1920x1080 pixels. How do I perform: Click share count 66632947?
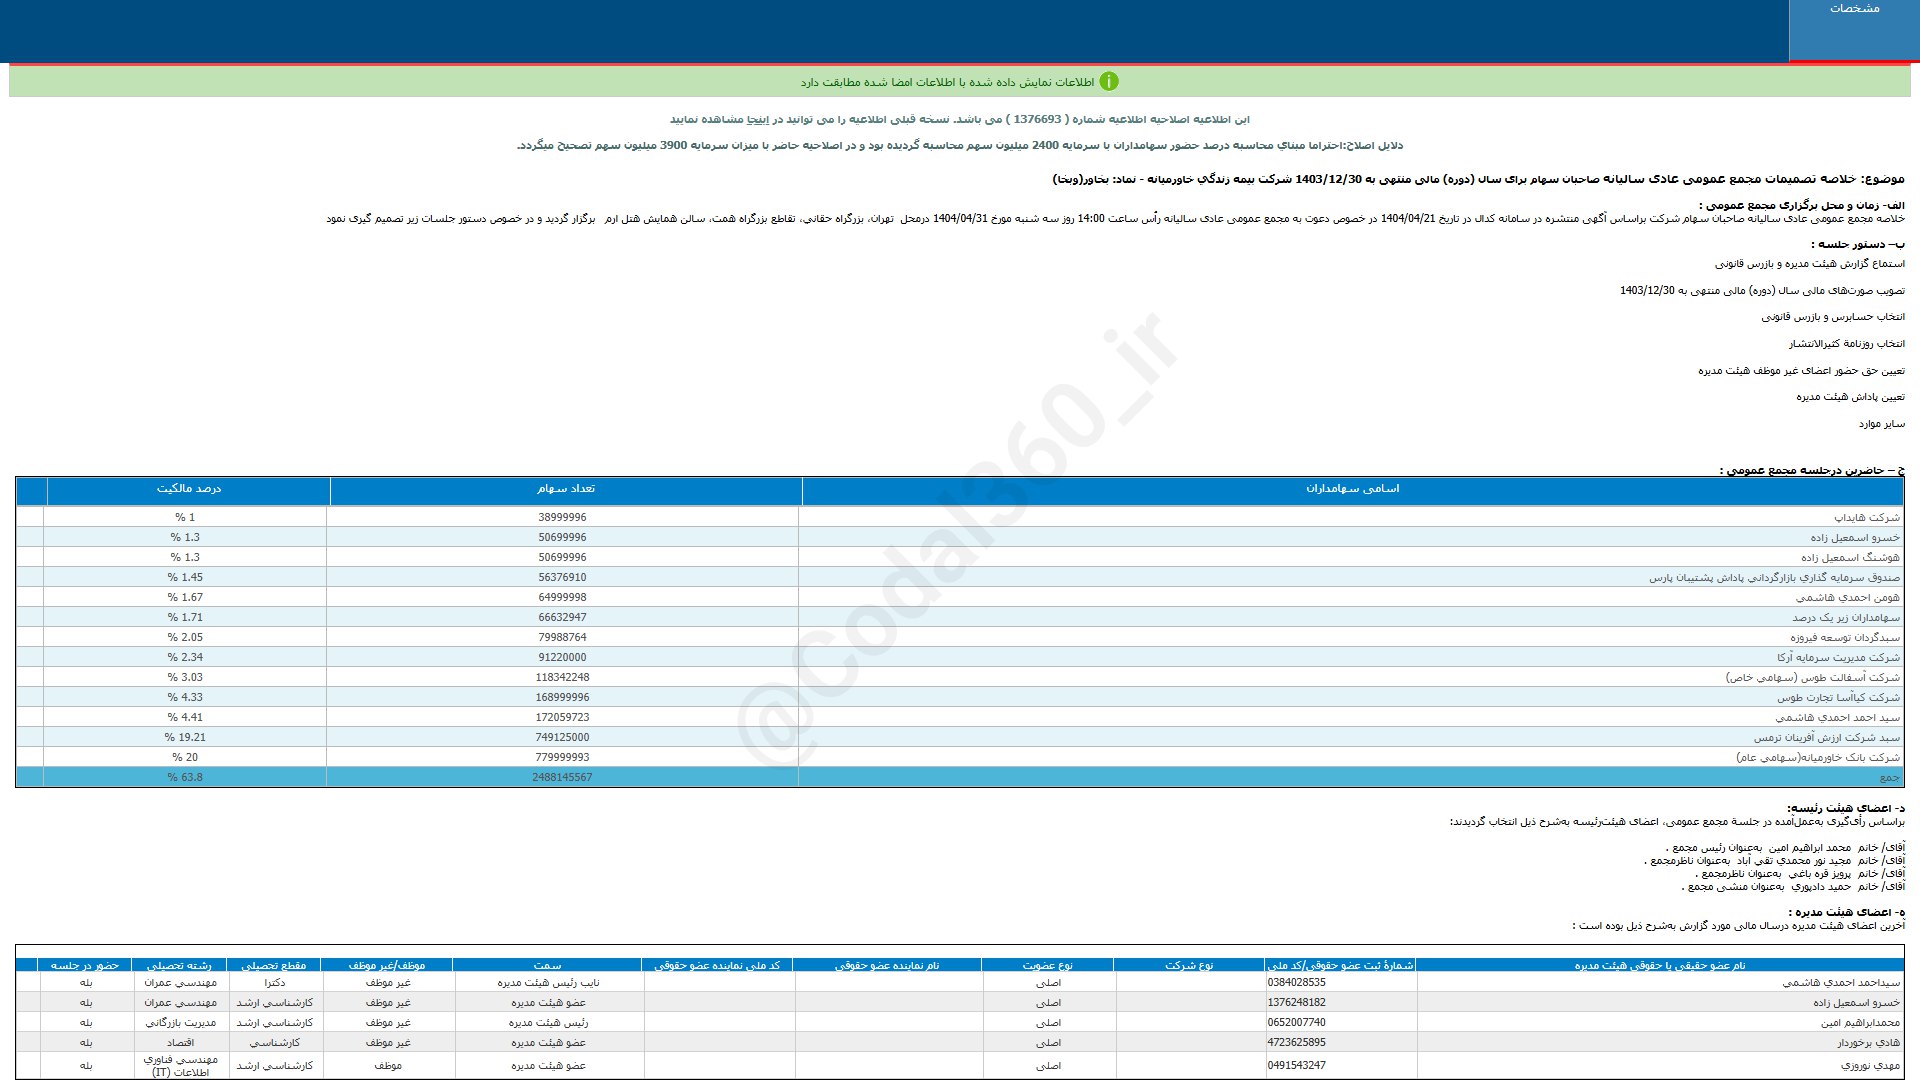[x=562, y=618]
